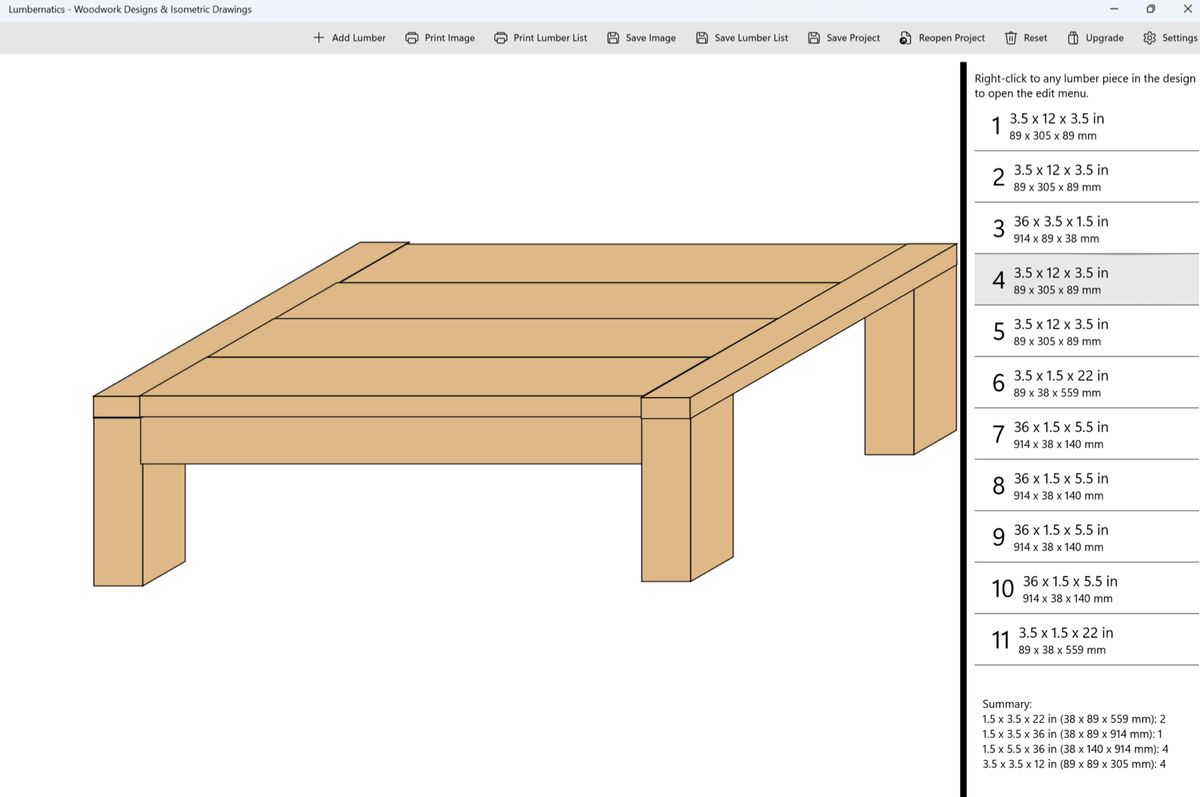The width and height of the screenshot is (1200, 797).
Task: Select lumber item 10 in list
Action: coord(1086,589)
